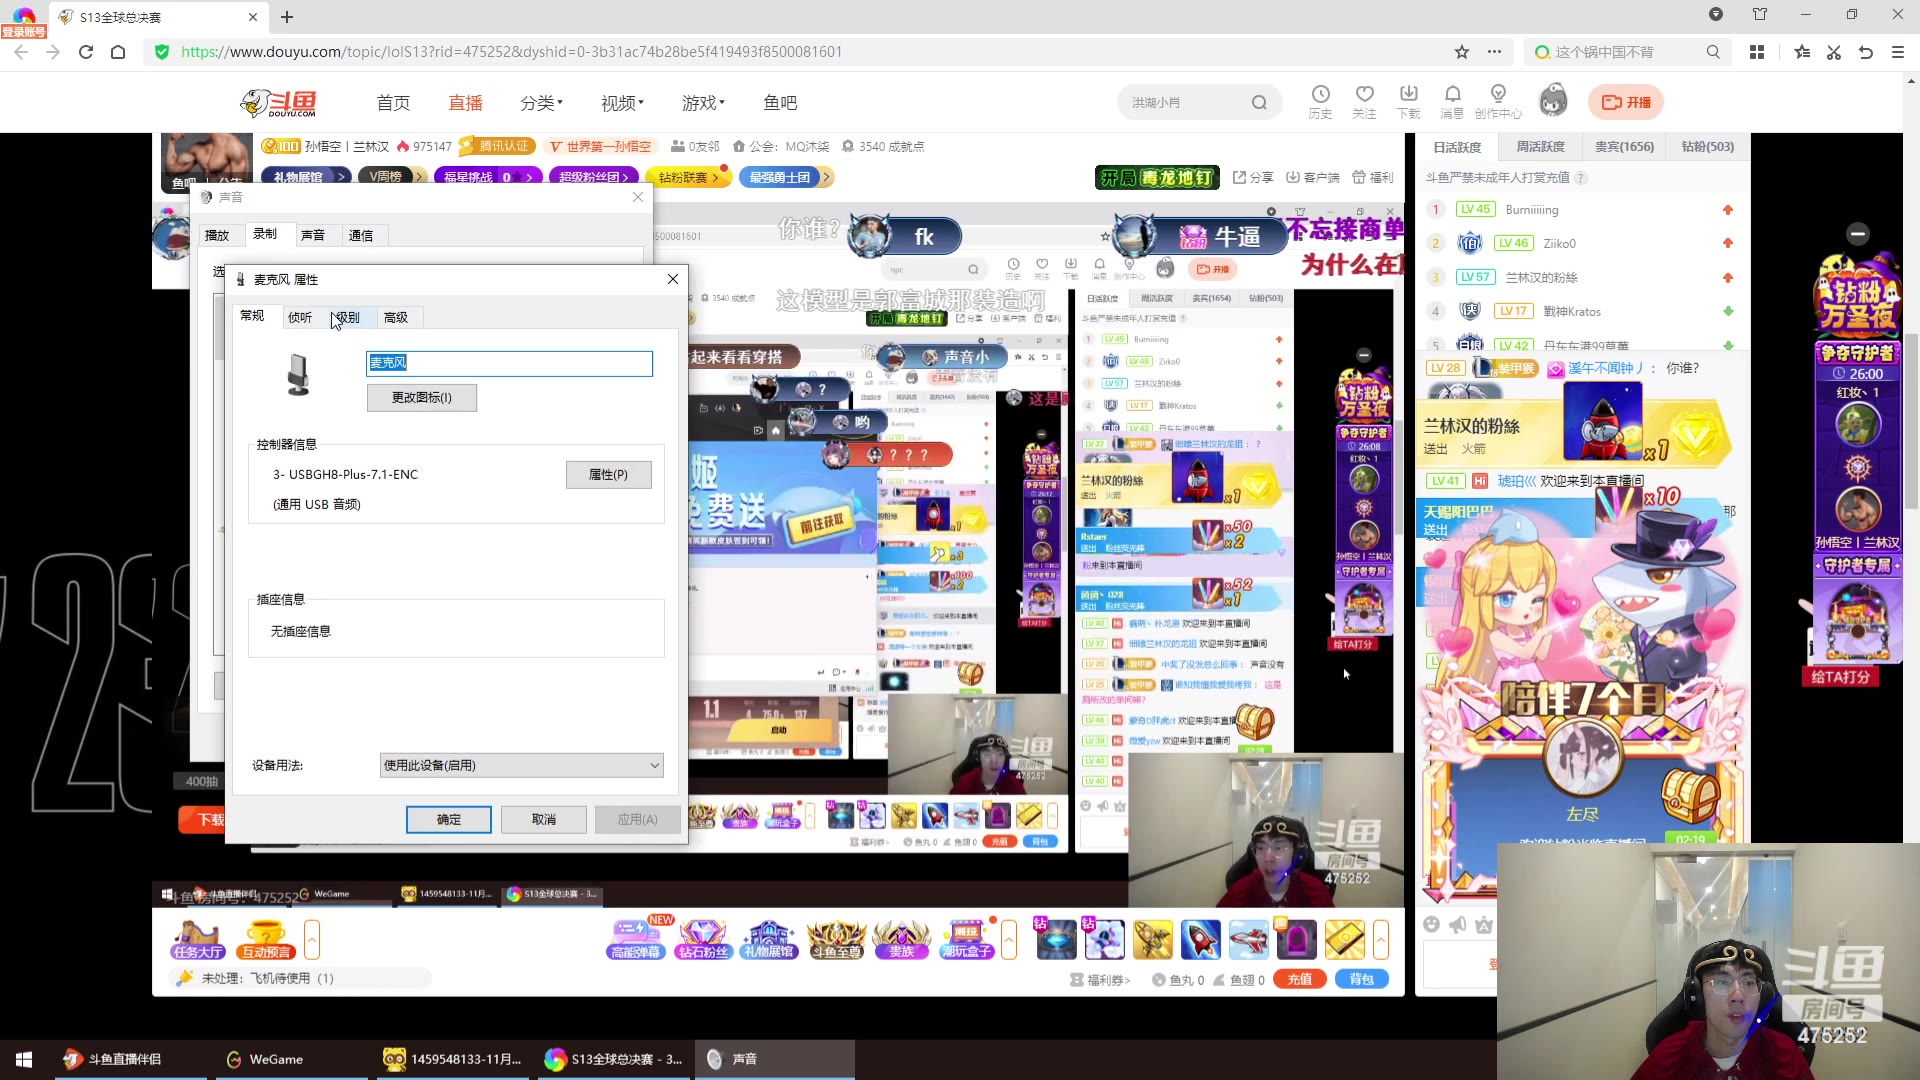The height and width of the screenshot is (1080, 1920).
Task: Select the golden card gift icon
Action: 1344,940
